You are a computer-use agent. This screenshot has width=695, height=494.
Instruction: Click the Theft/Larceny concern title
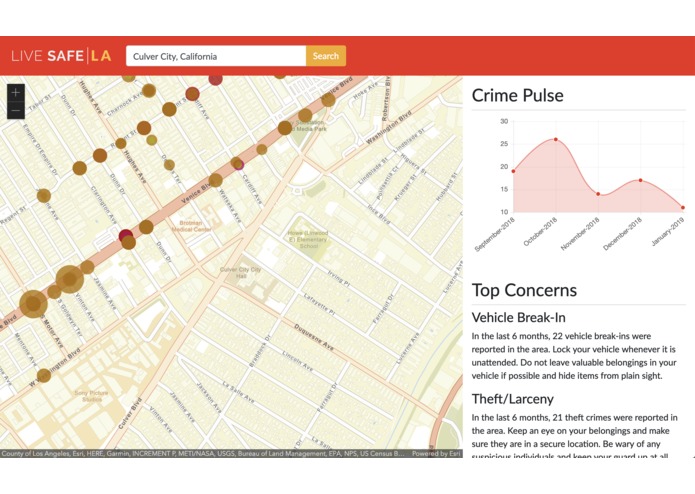pyautogui.click(x=512, y=399)
